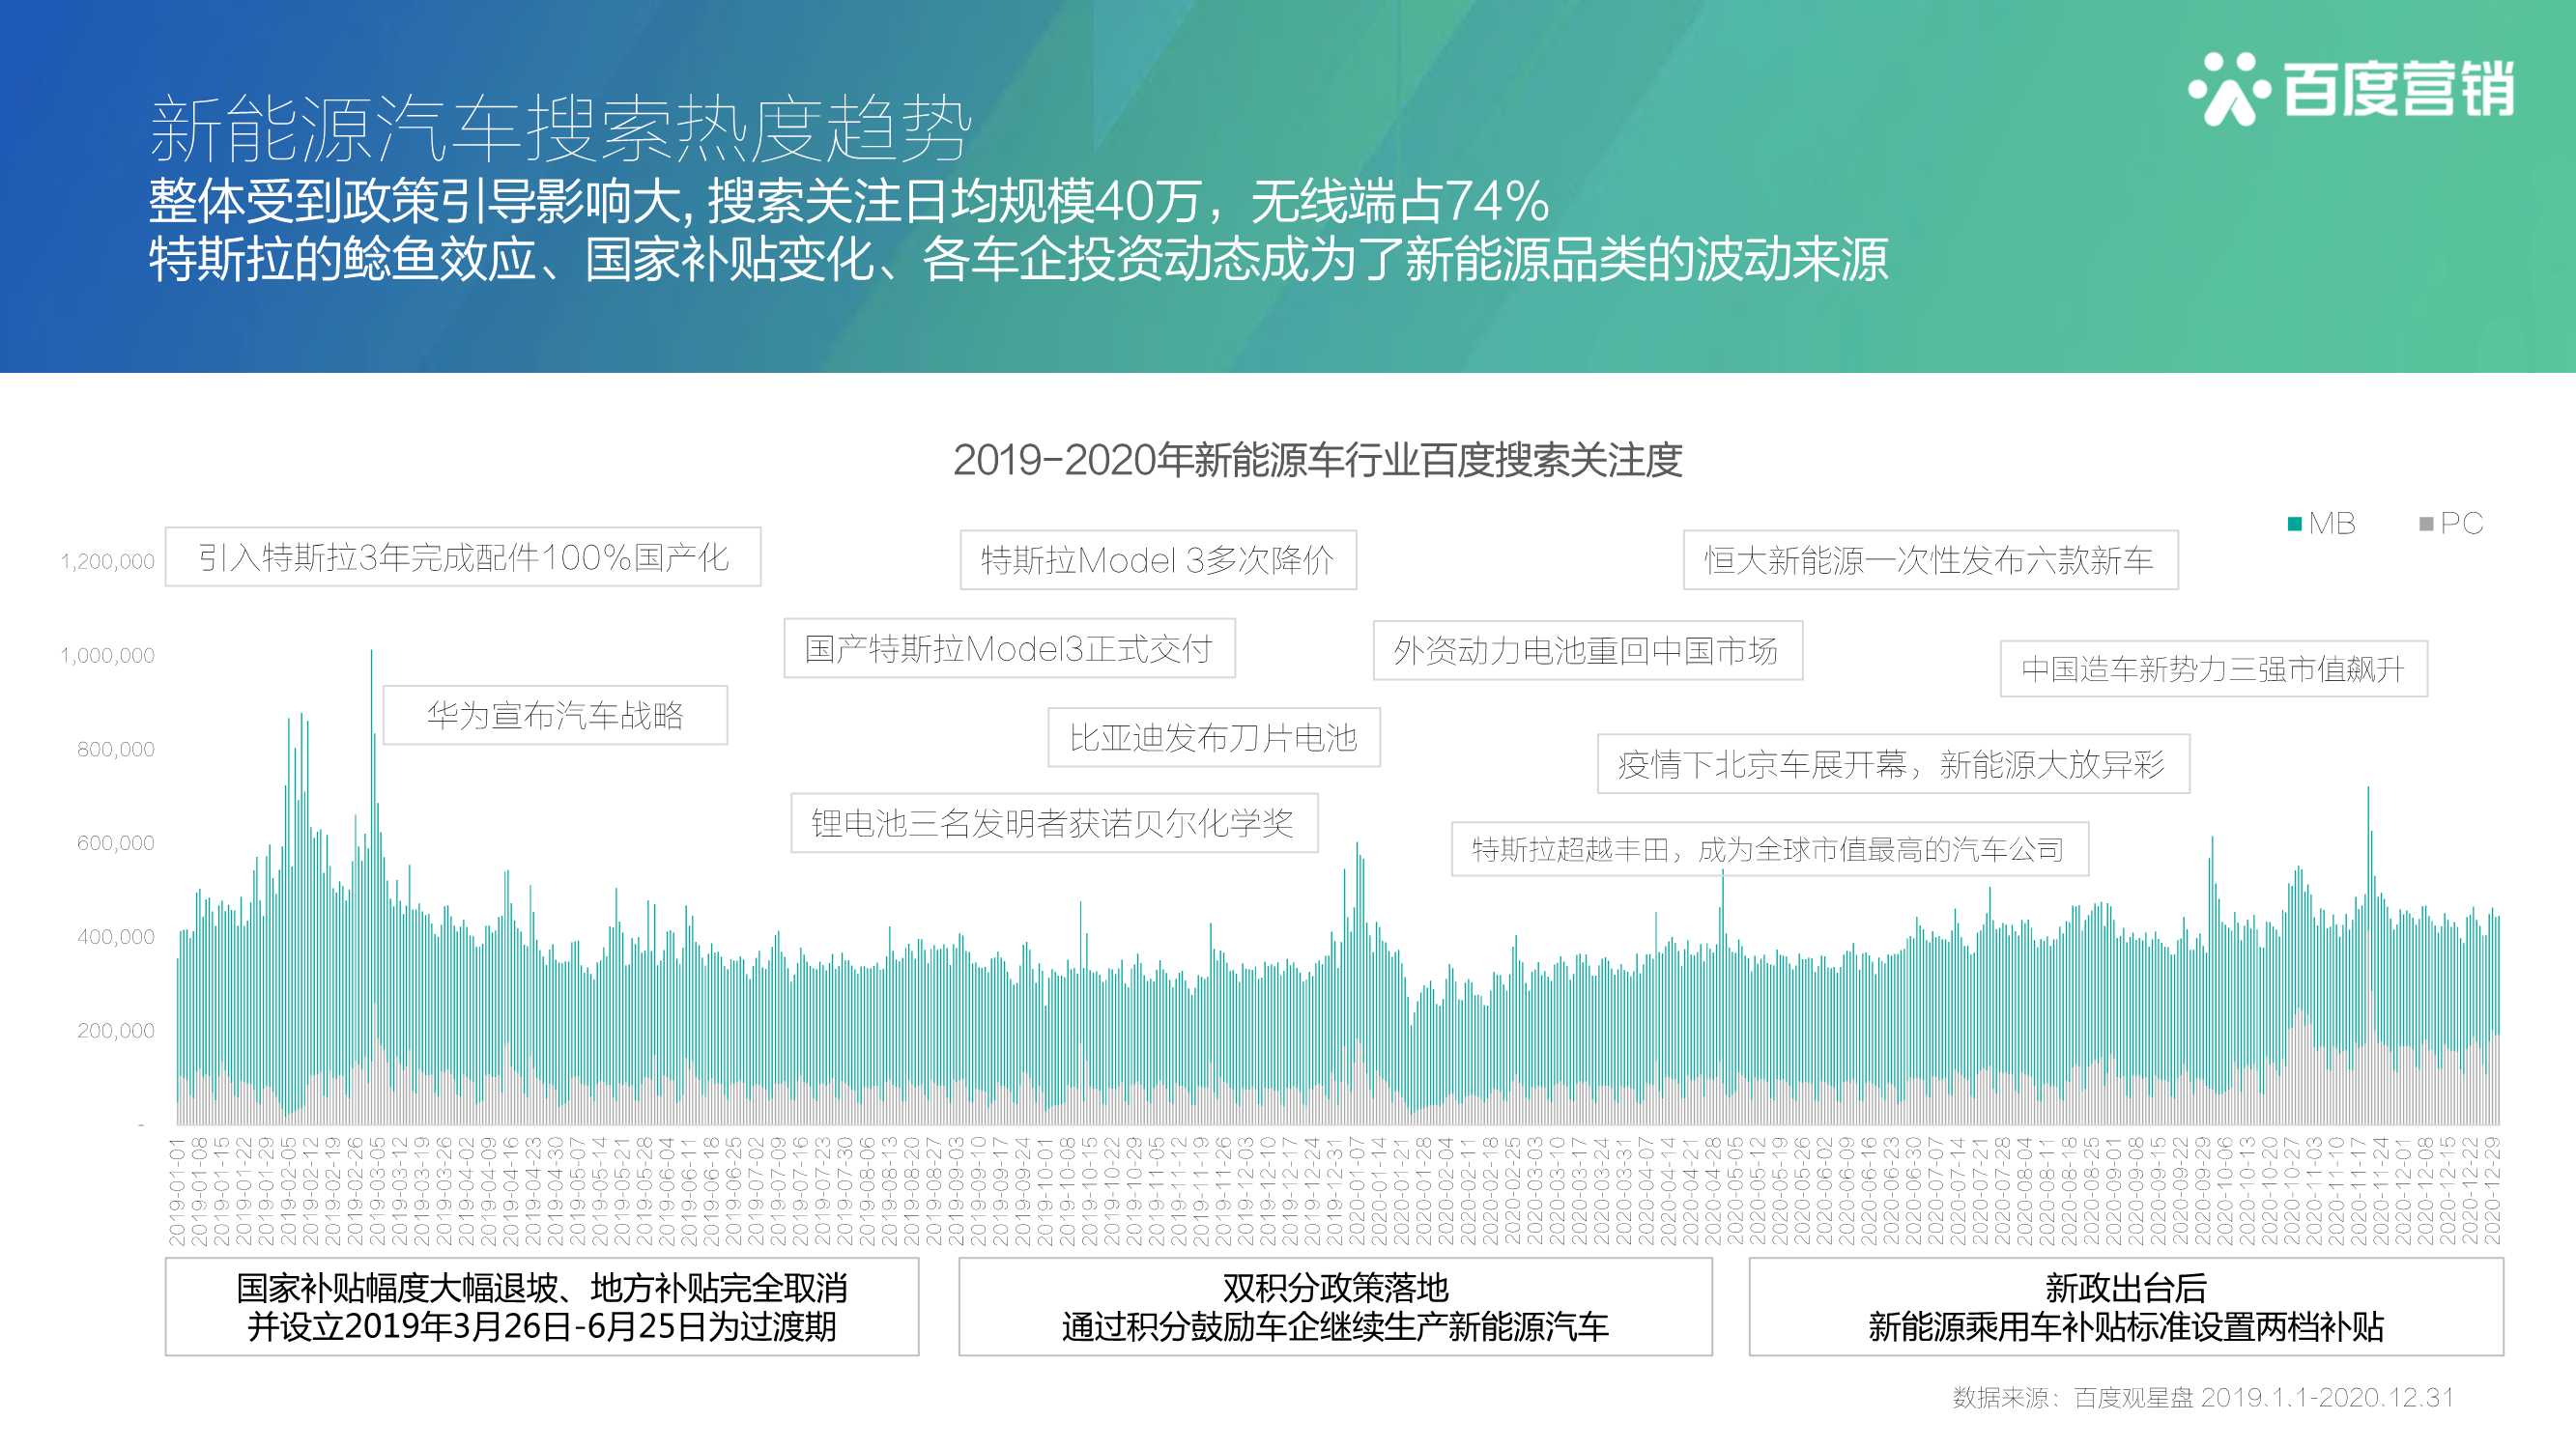Click the gray PC legend swatch
Viewport: 2576px width, 1449px height.
click(x=2426, y=524)
